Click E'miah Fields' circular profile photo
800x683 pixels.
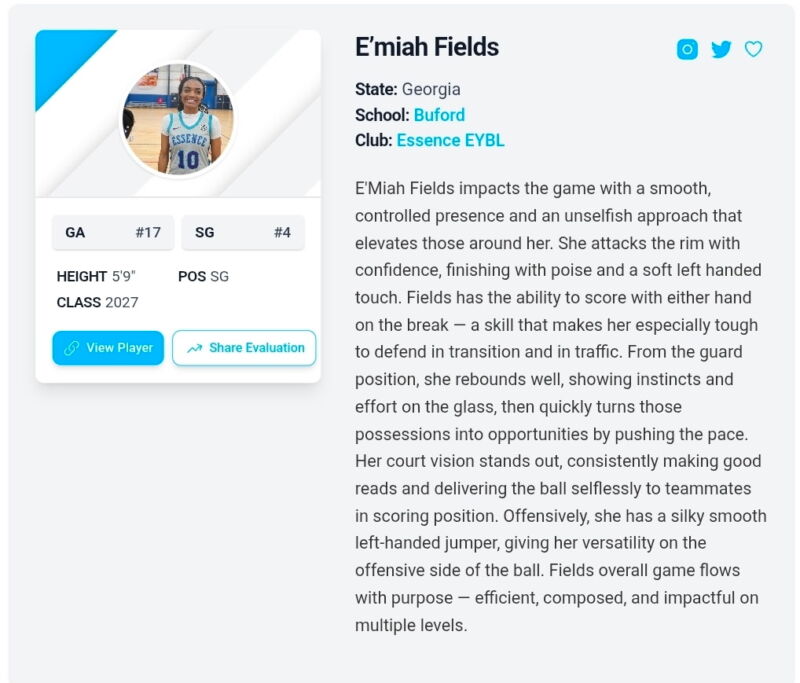(178, 119)
